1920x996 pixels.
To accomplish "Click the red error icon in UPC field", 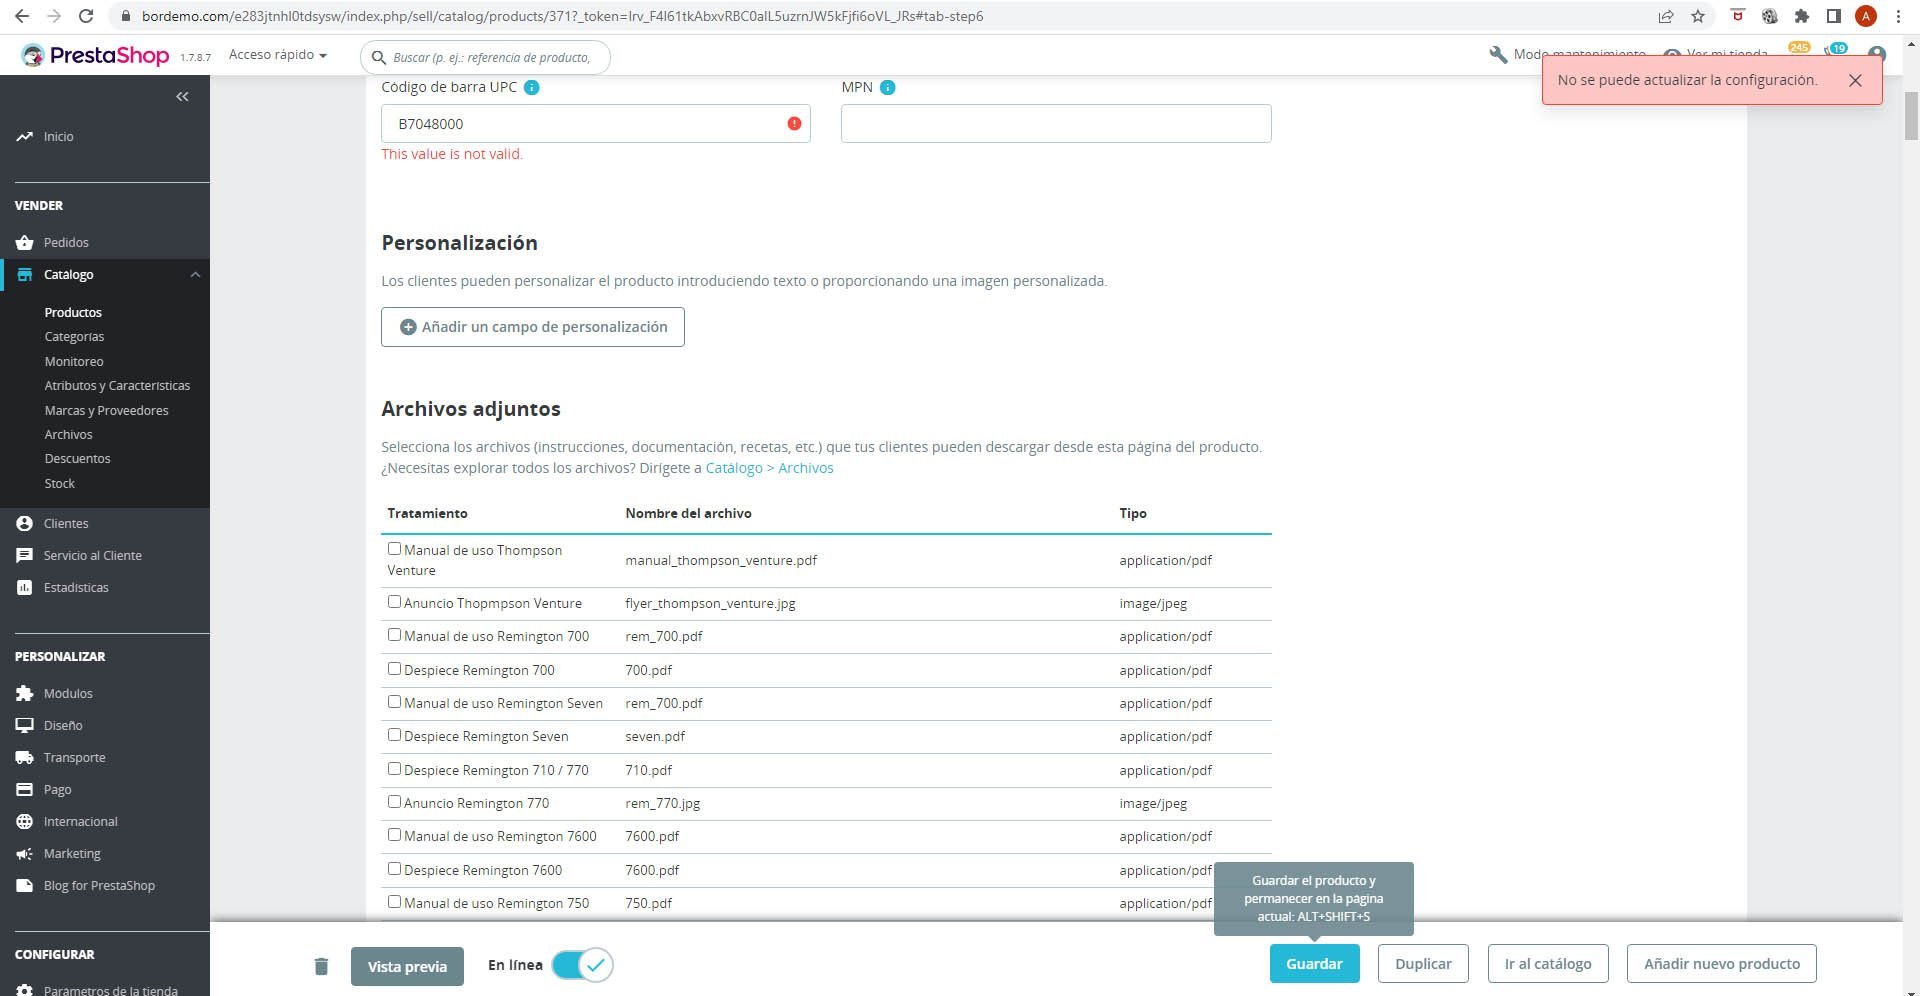I will pyautogui.click(x=794, y=123).
